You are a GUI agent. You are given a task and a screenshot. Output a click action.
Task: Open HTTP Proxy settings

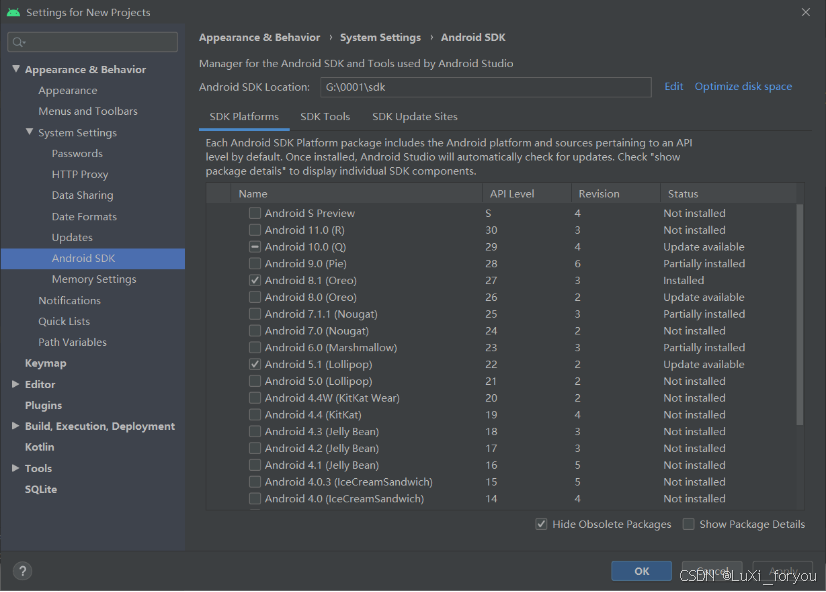pyautogui.click(x=80, y=174)
